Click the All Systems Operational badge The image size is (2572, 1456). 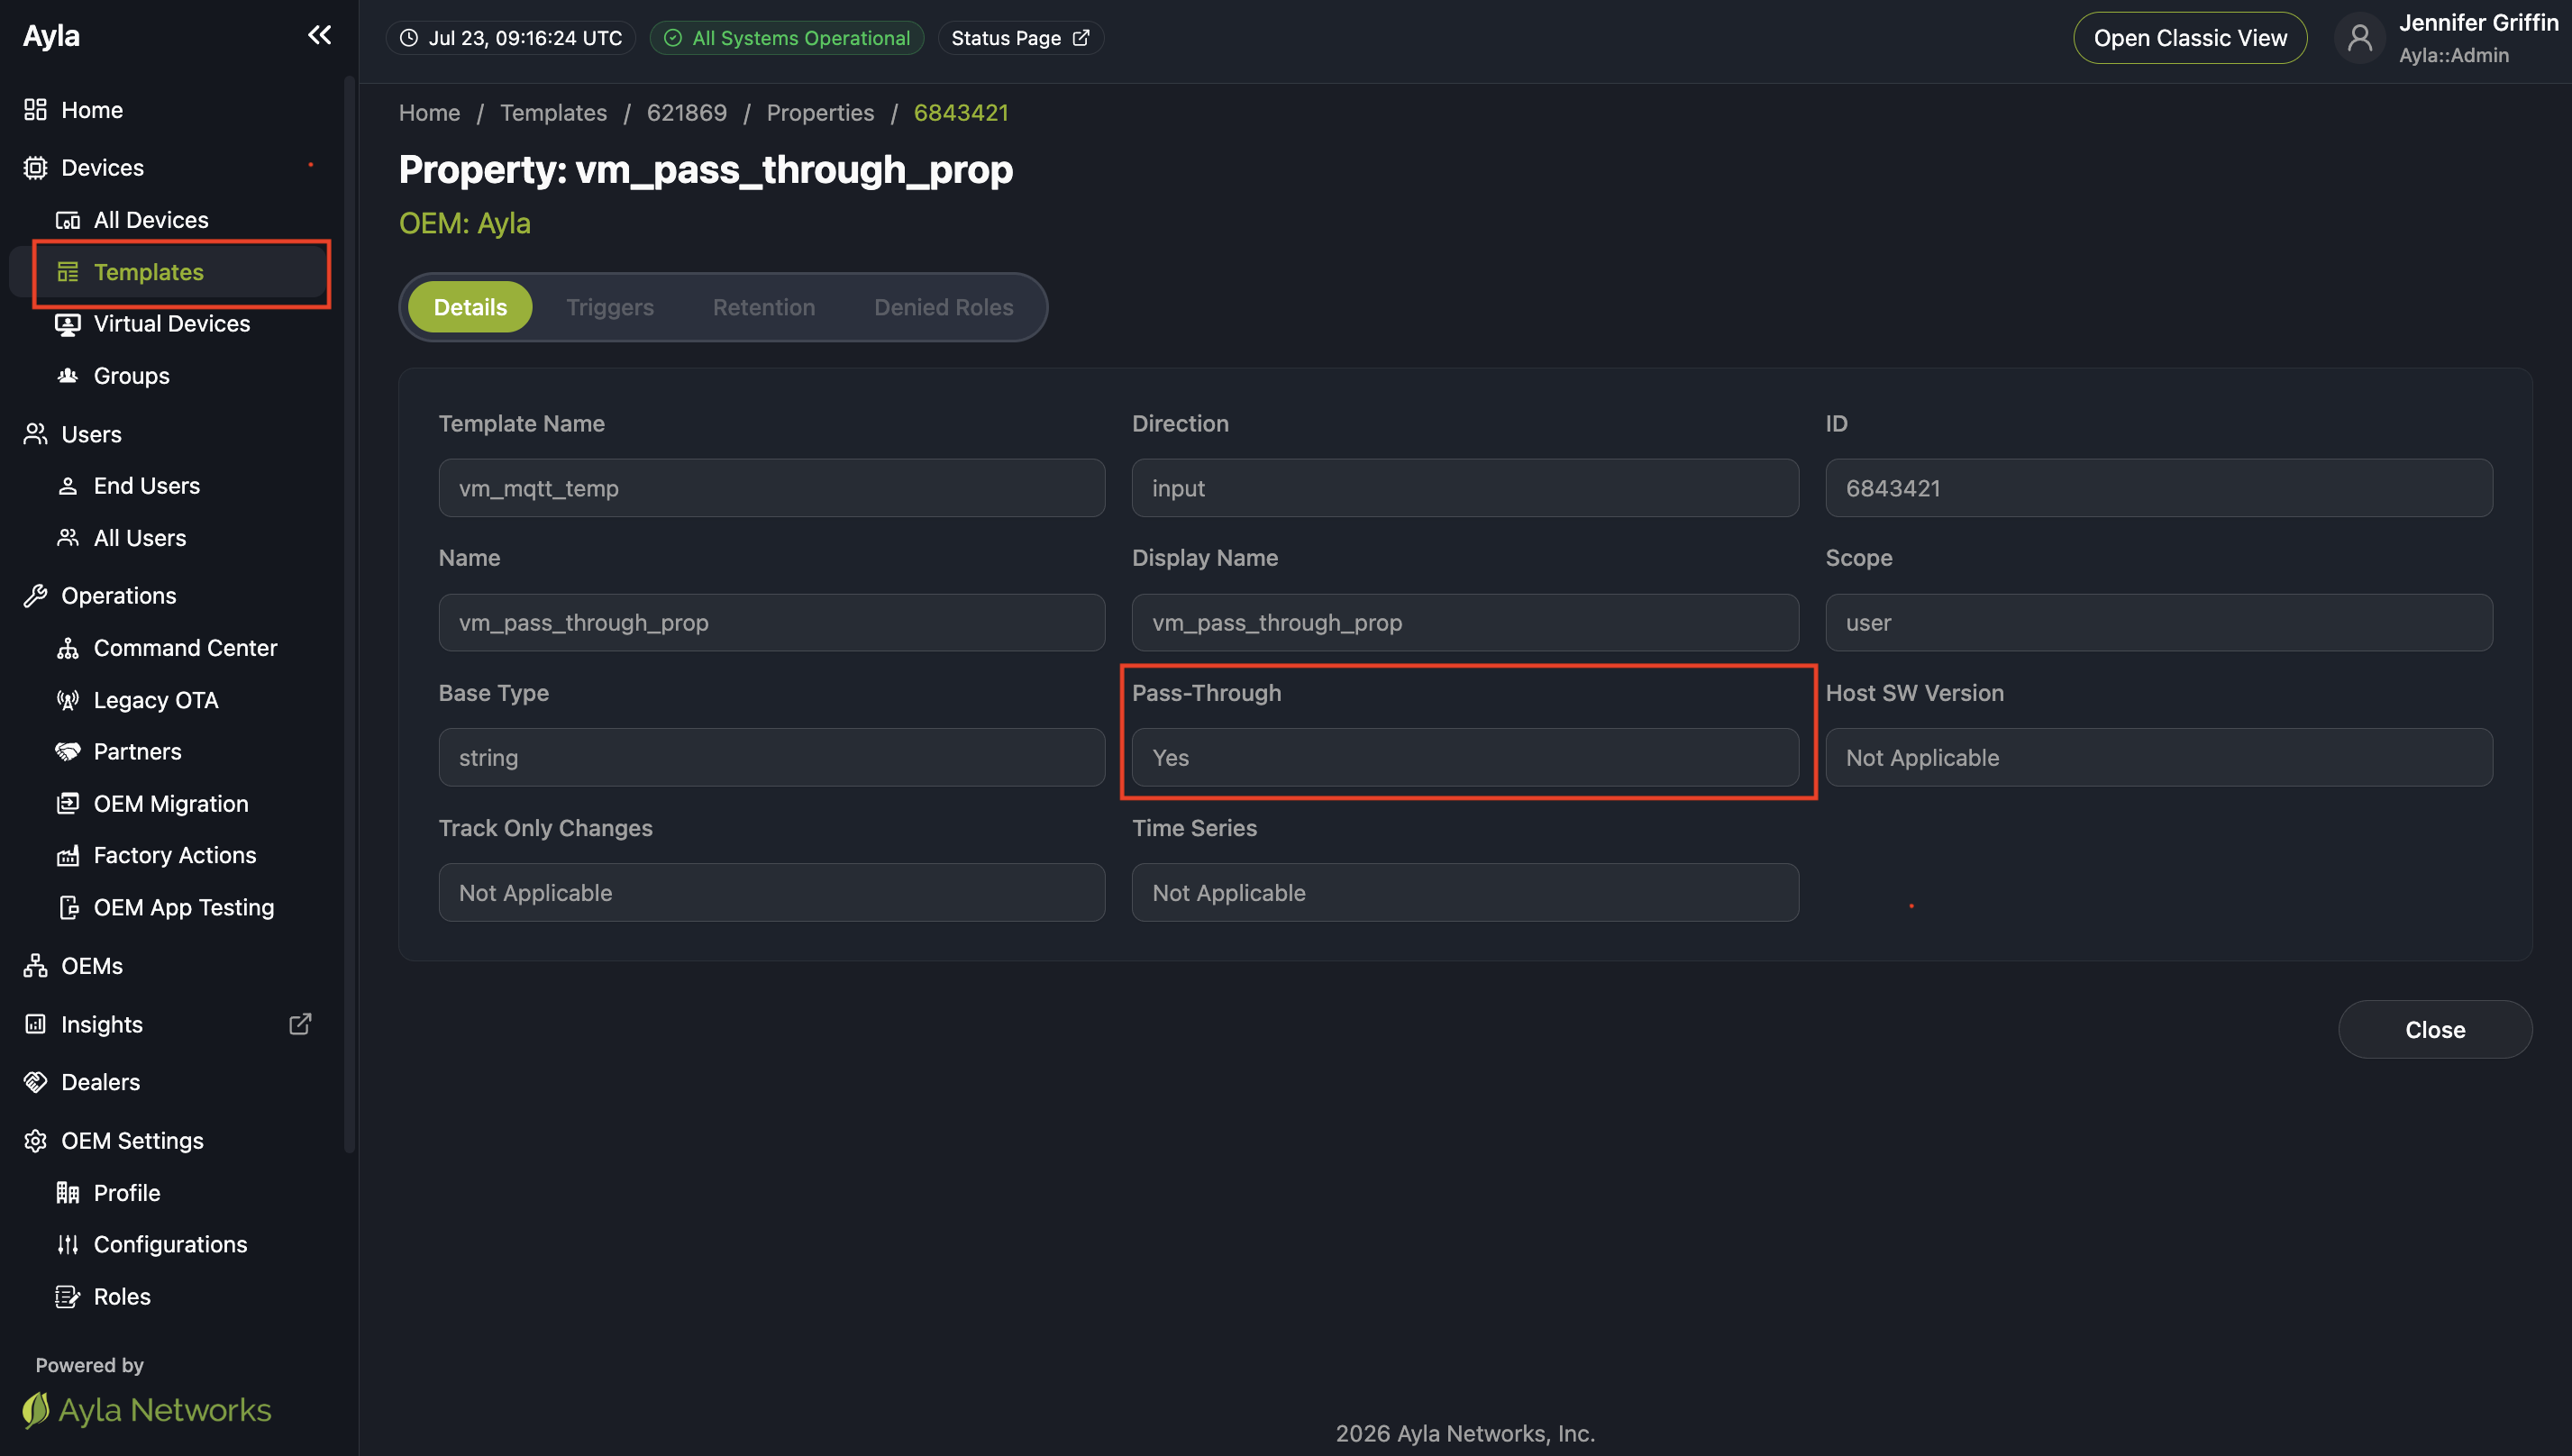click(x=787, y=38)
